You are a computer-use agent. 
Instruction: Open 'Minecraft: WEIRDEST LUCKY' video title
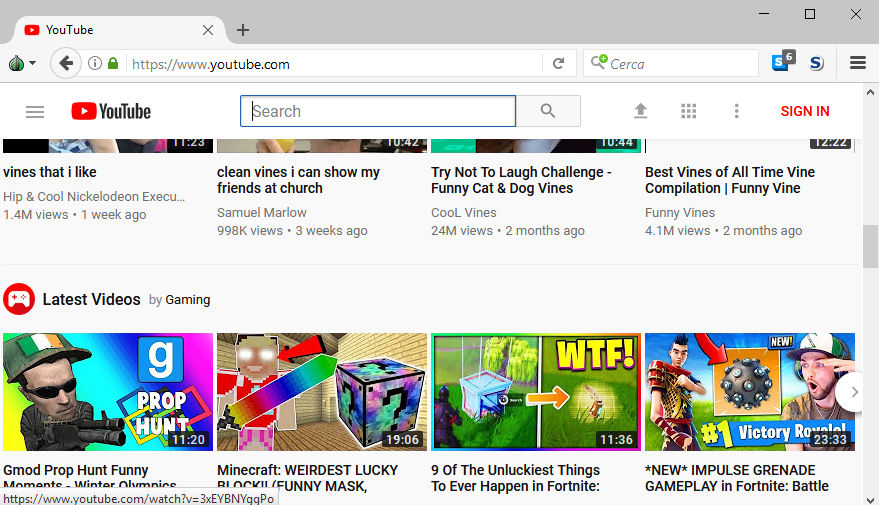coord(307,478)
